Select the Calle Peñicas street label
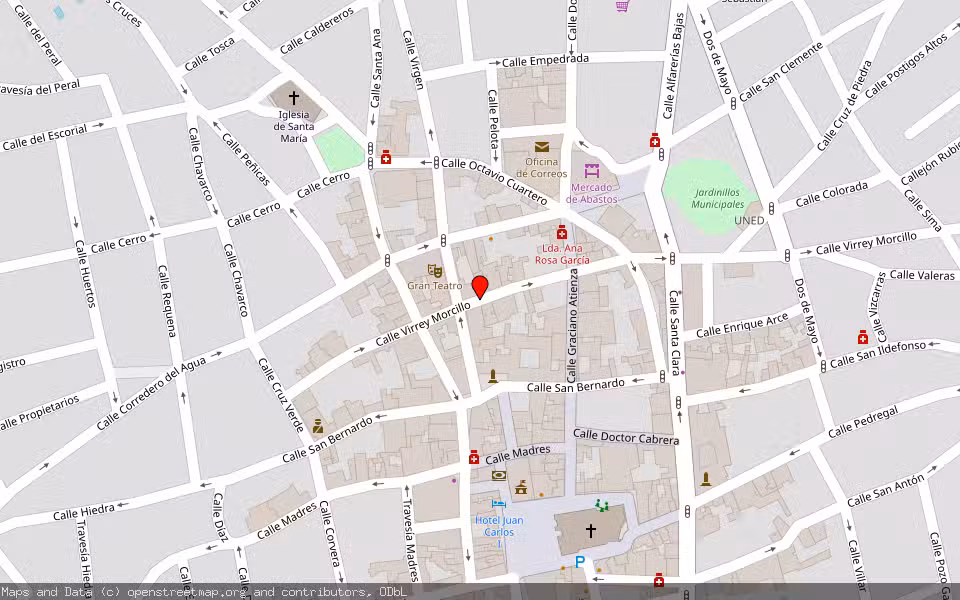The width and height of the screenshot is (960, 600). [x=246, y=159]
